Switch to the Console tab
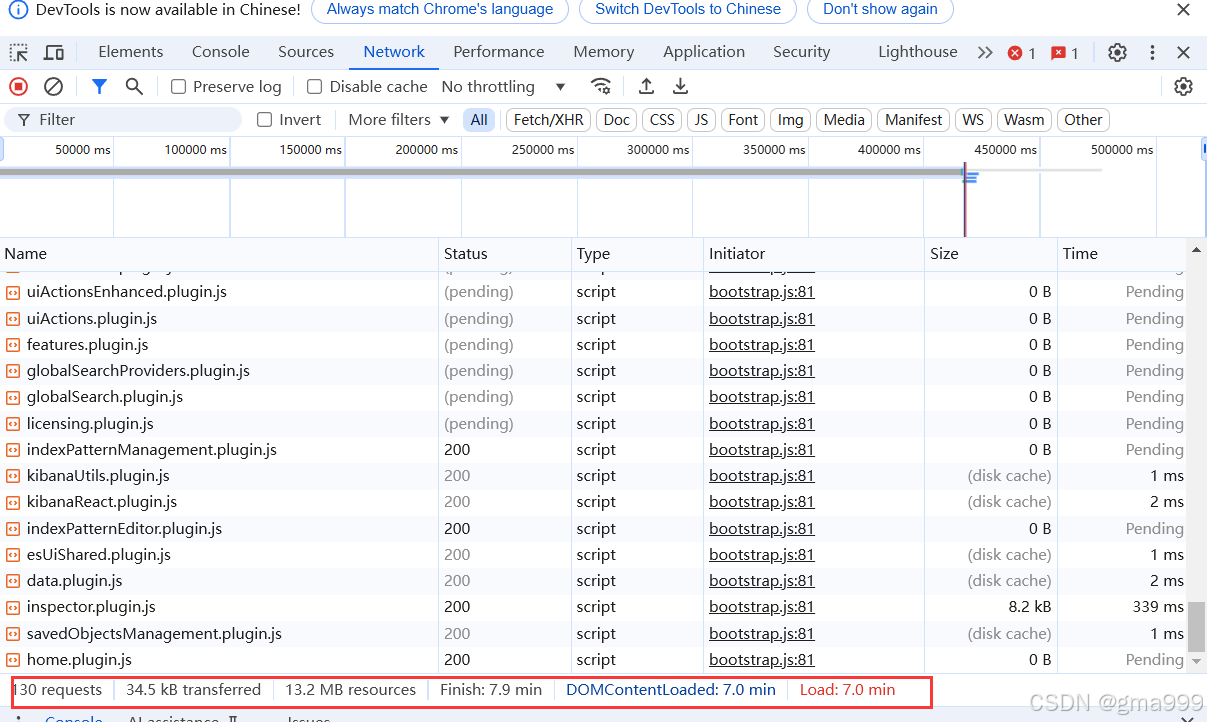 220,52
